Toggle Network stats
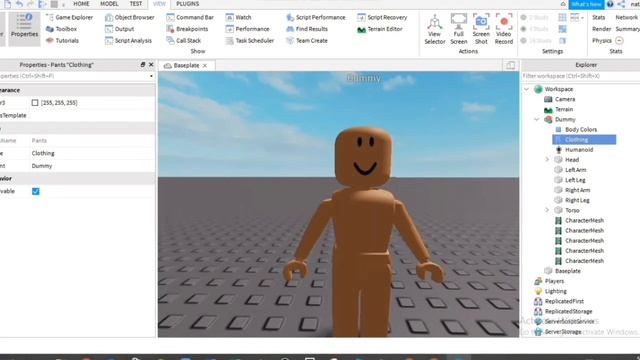Screen dimensions: 640x360 click(627, 18)
